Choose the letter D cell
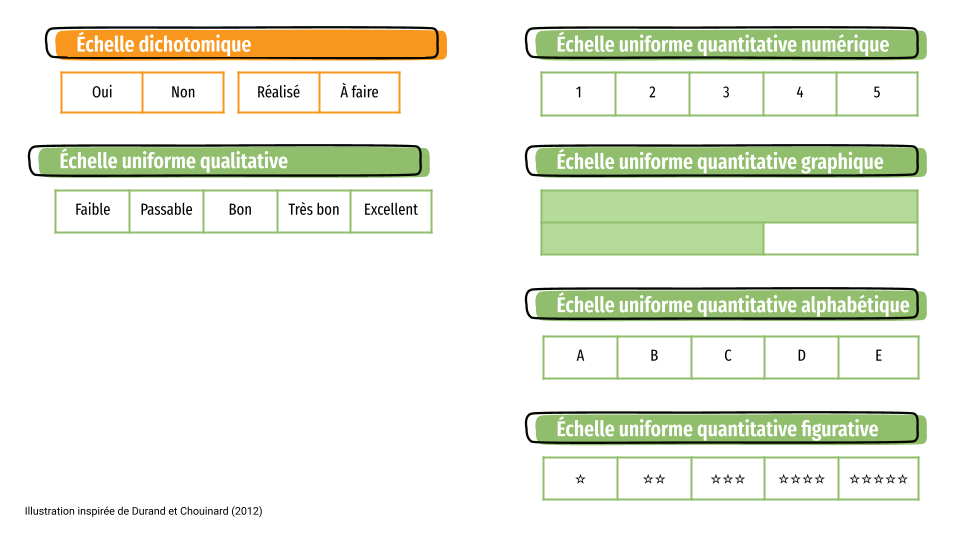Viewport: 960px width, 540px height. 801,357
